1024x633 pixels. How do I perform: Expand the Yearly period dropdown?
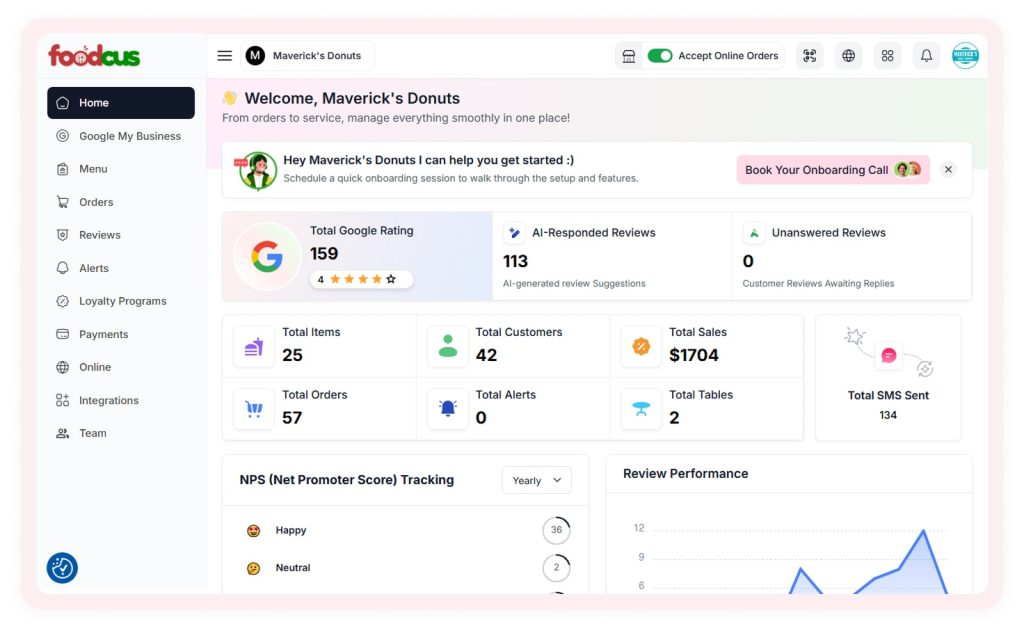[536, 480]
